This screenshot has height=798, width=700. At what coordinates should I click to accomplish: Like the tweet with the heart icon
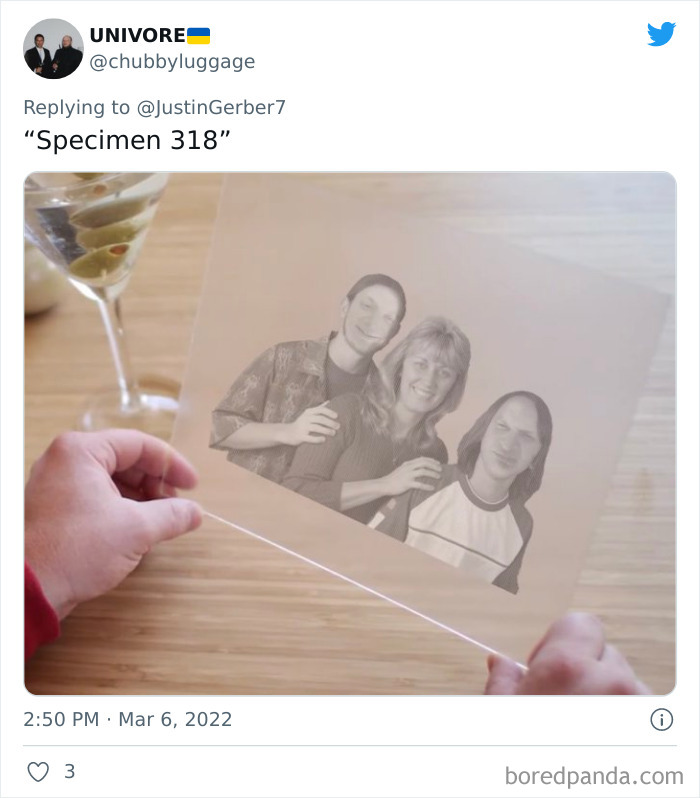37,772
